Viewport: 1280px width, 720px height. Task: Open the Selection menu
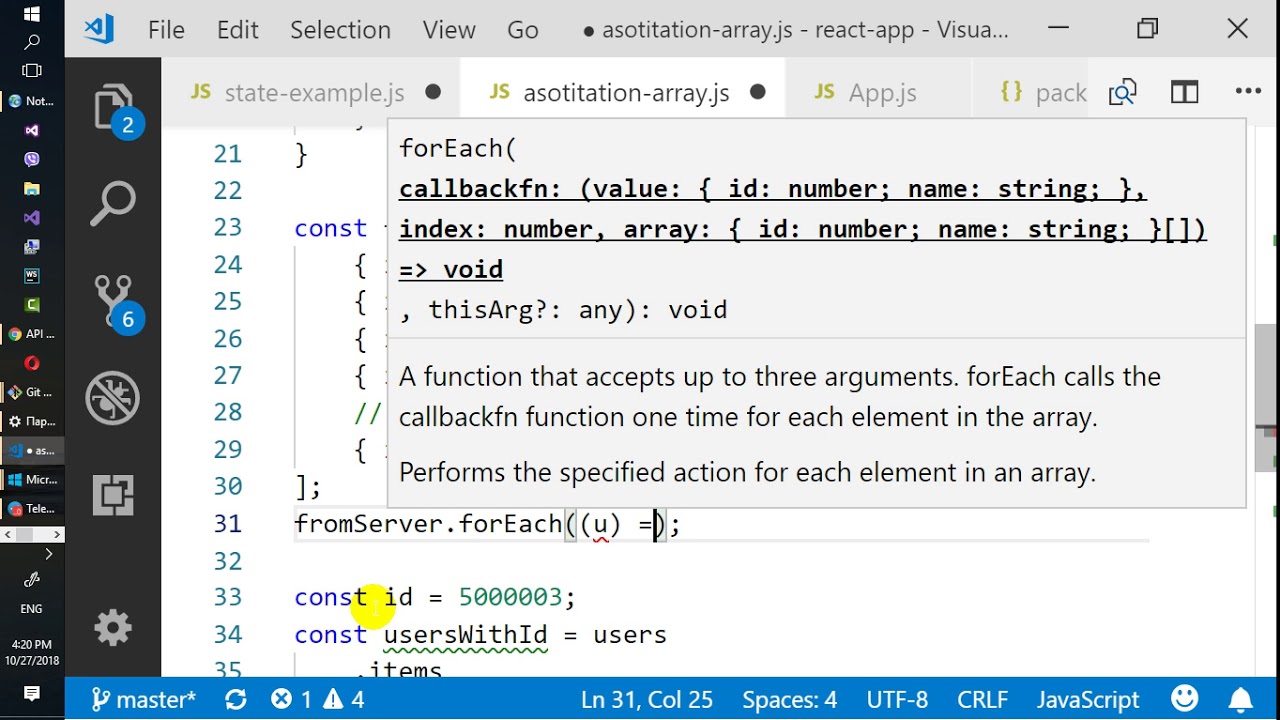click(340, 30)
